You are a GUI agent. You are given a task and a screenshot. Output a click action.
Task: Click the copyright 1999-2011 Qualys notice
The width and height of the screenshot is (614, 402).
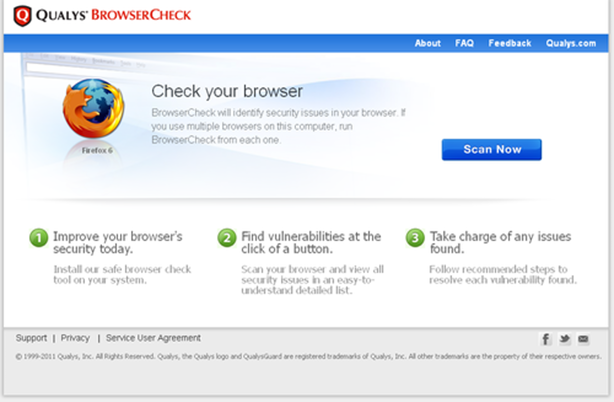coord(308,357)
